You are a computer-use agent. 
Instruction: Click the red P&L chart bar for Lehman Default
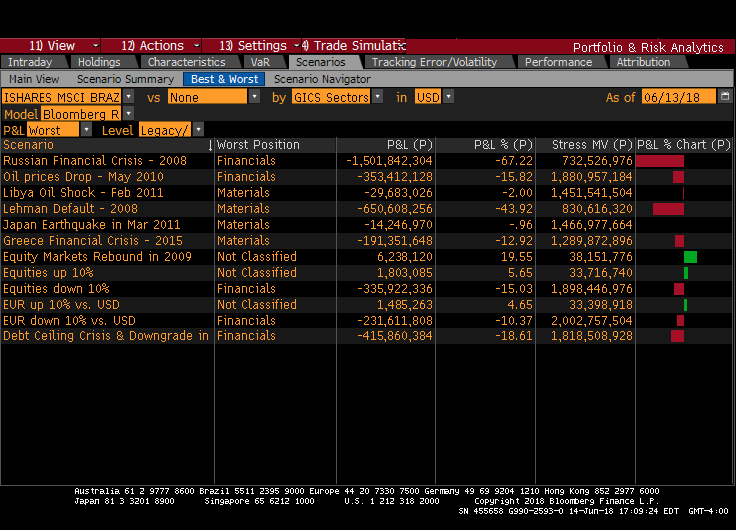668,209
